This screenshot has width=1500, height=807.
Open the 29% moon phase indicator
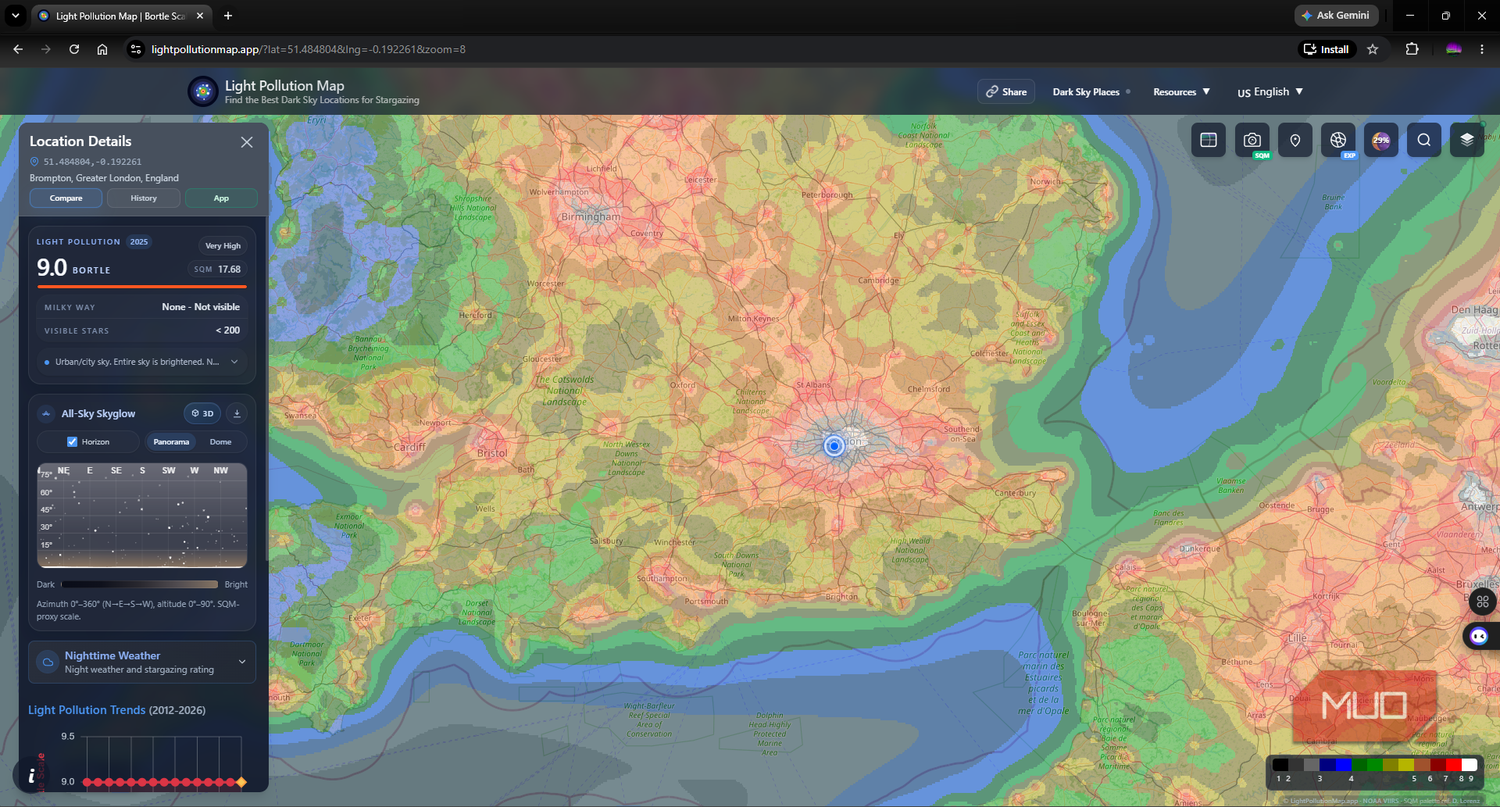coord(1381,140)
